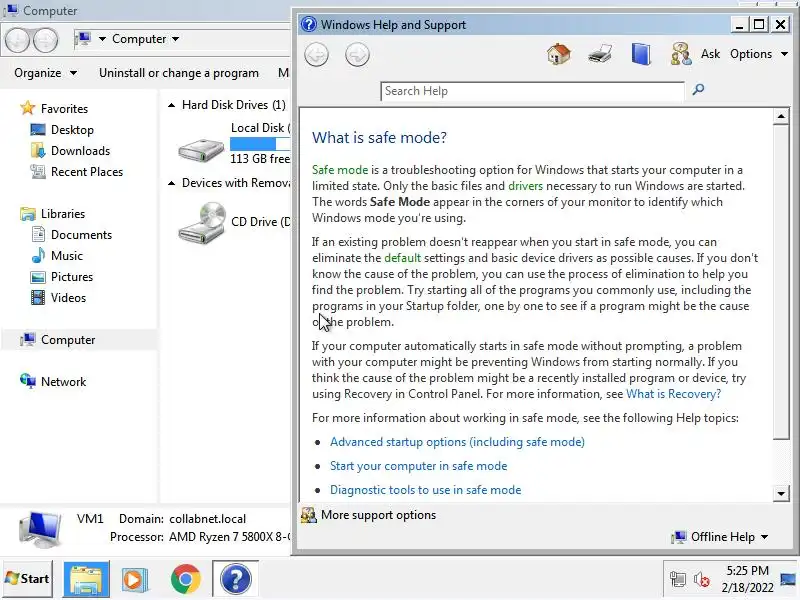
Task: Click forward button in Computer window
Action: pos(45,39)
